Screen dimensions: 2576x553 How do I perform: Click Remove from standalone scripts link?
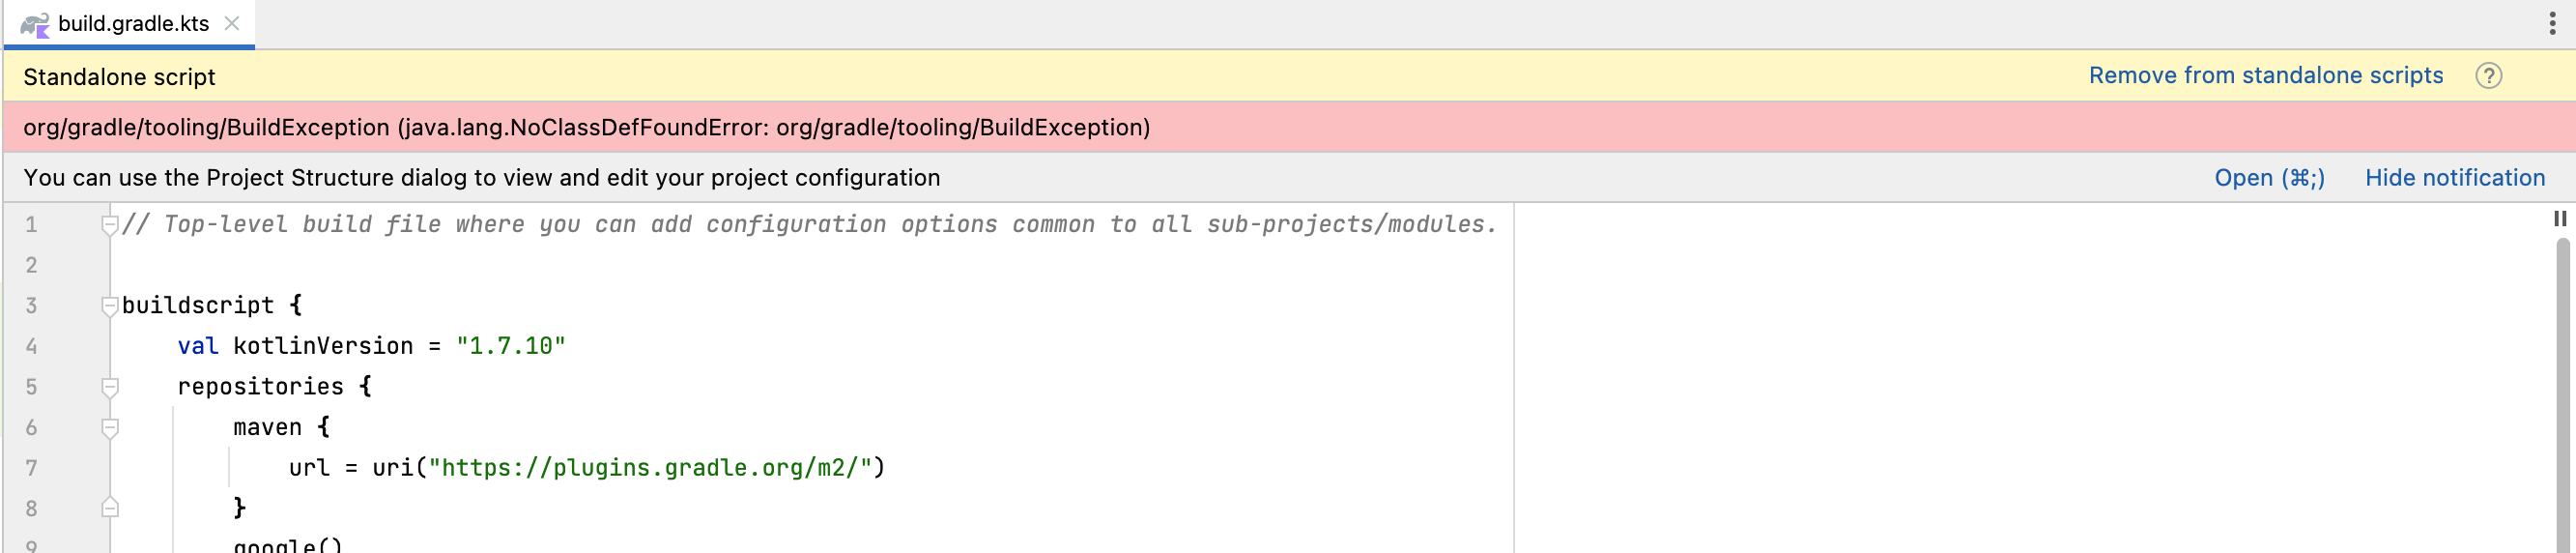tap(2265, 76)
